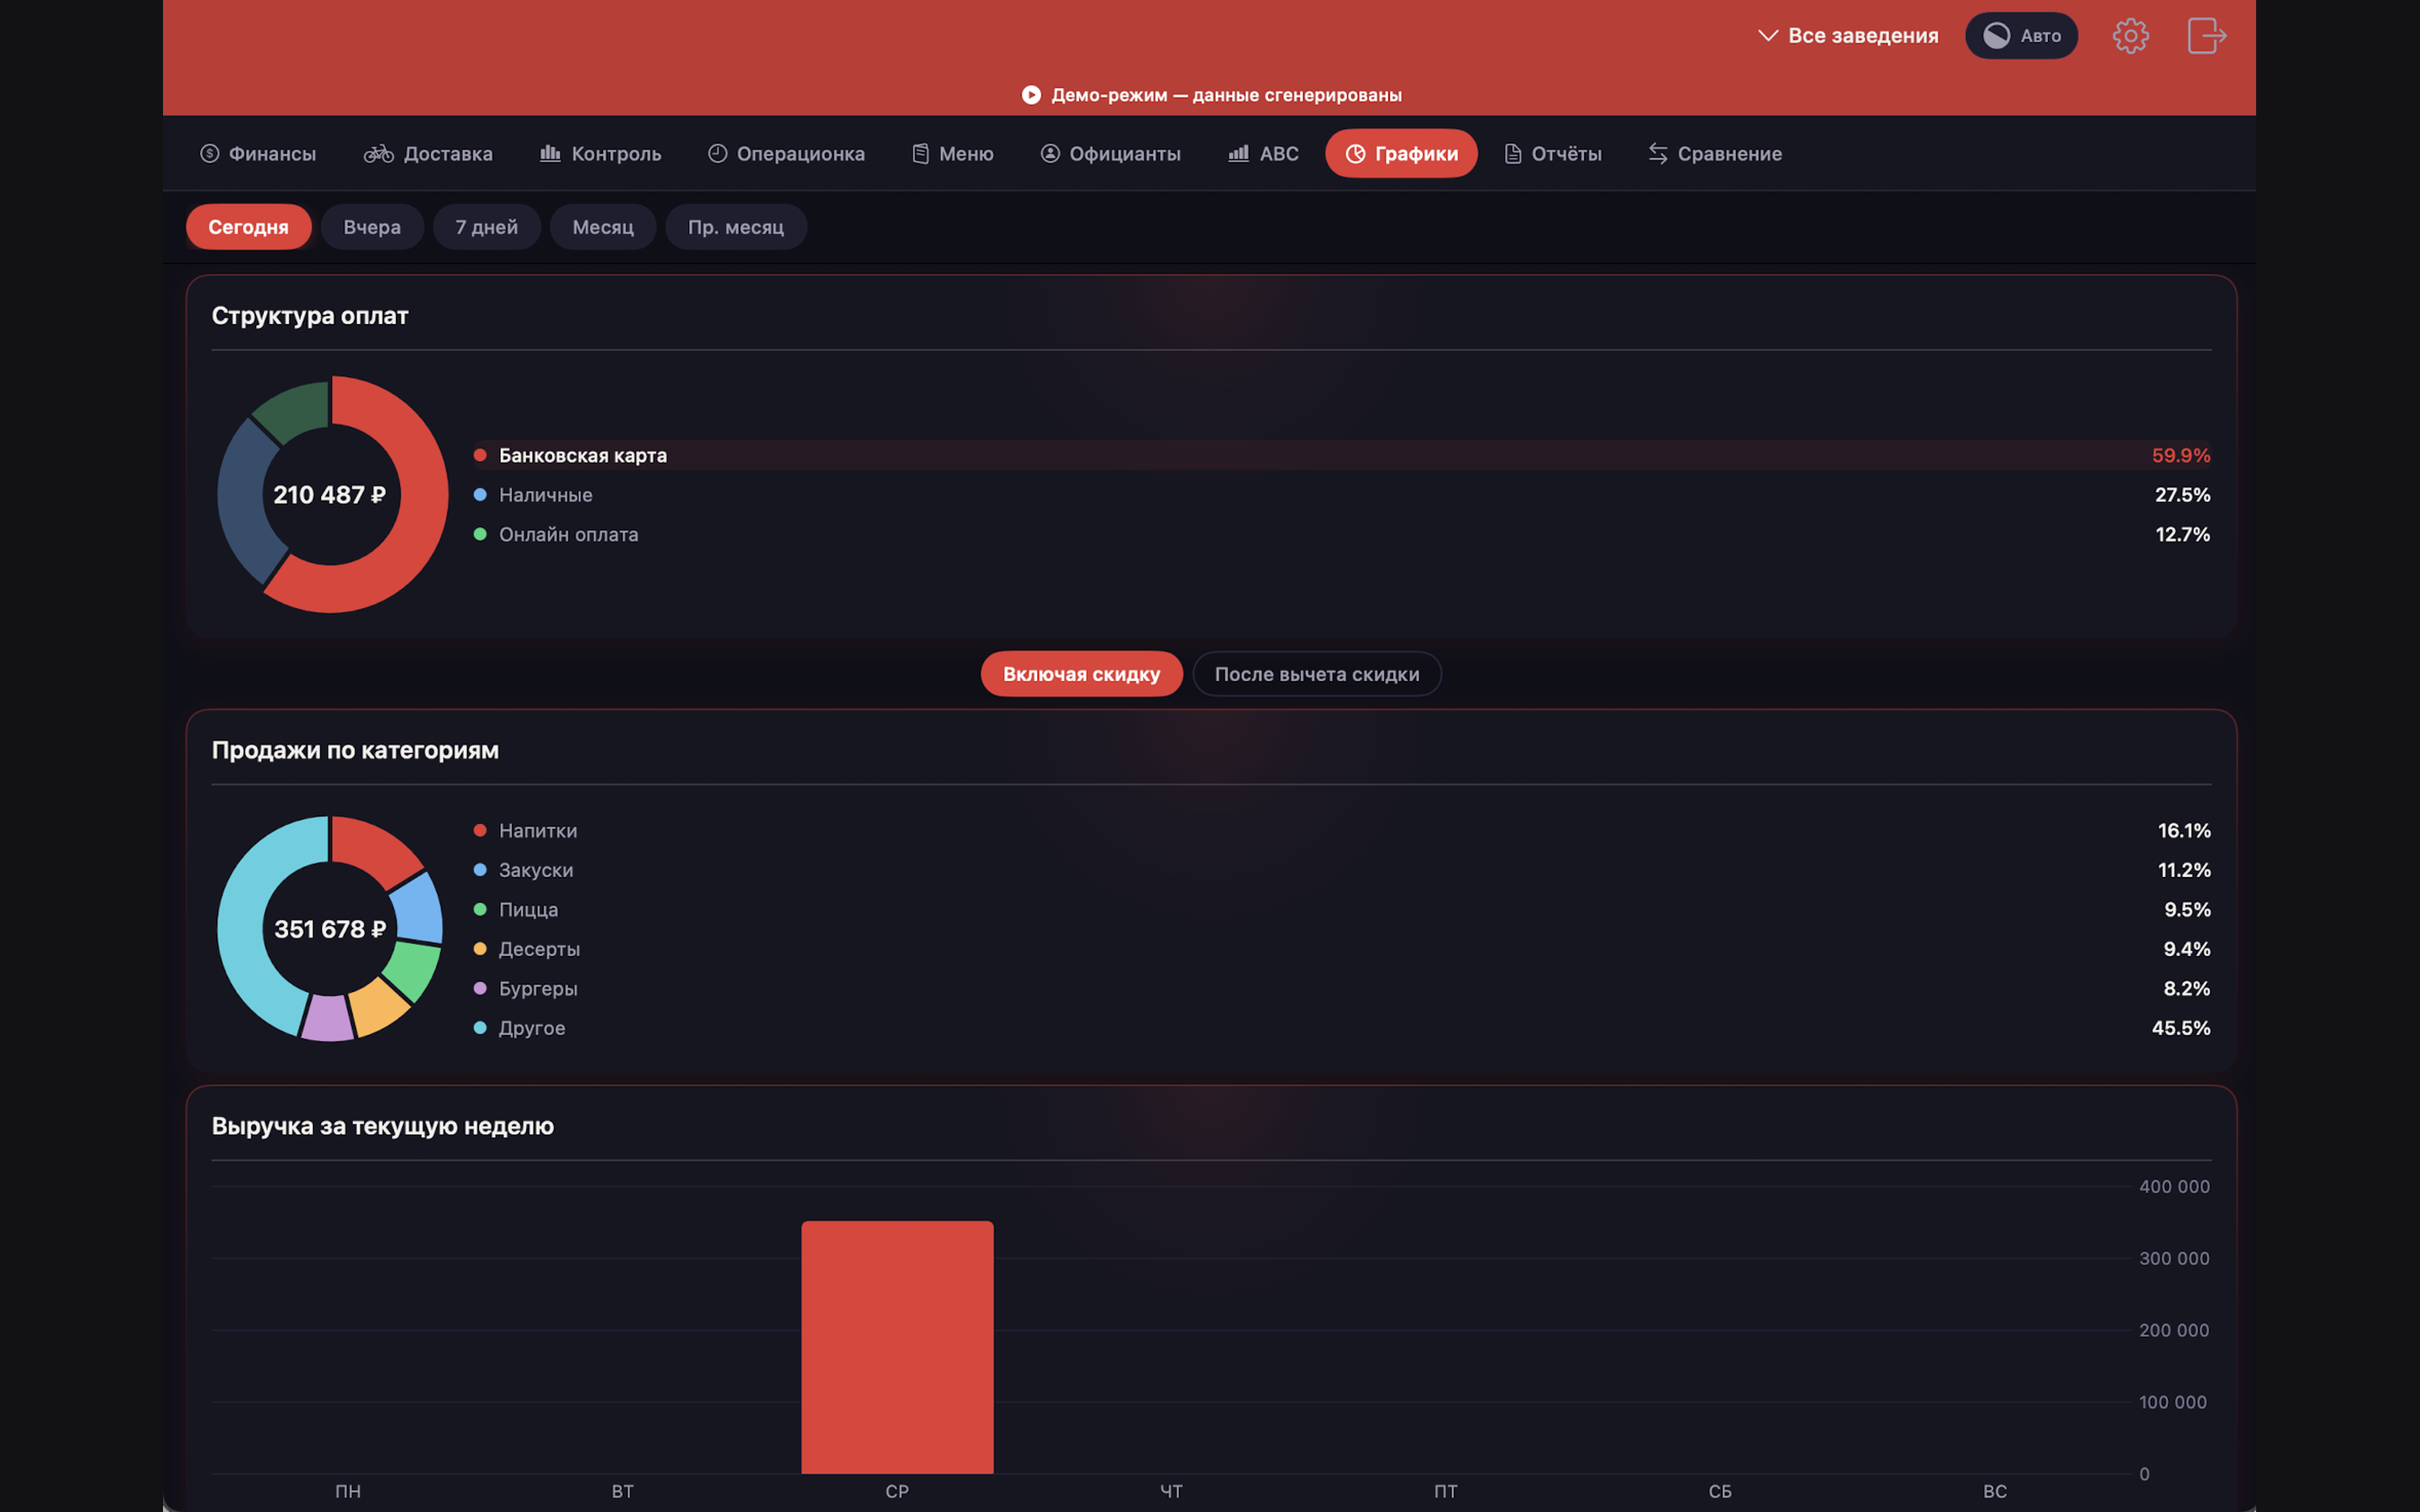Screen dimensions: 2420x1512
Task: Toggle the Авто theme switch
Action: pos(2021,36)
